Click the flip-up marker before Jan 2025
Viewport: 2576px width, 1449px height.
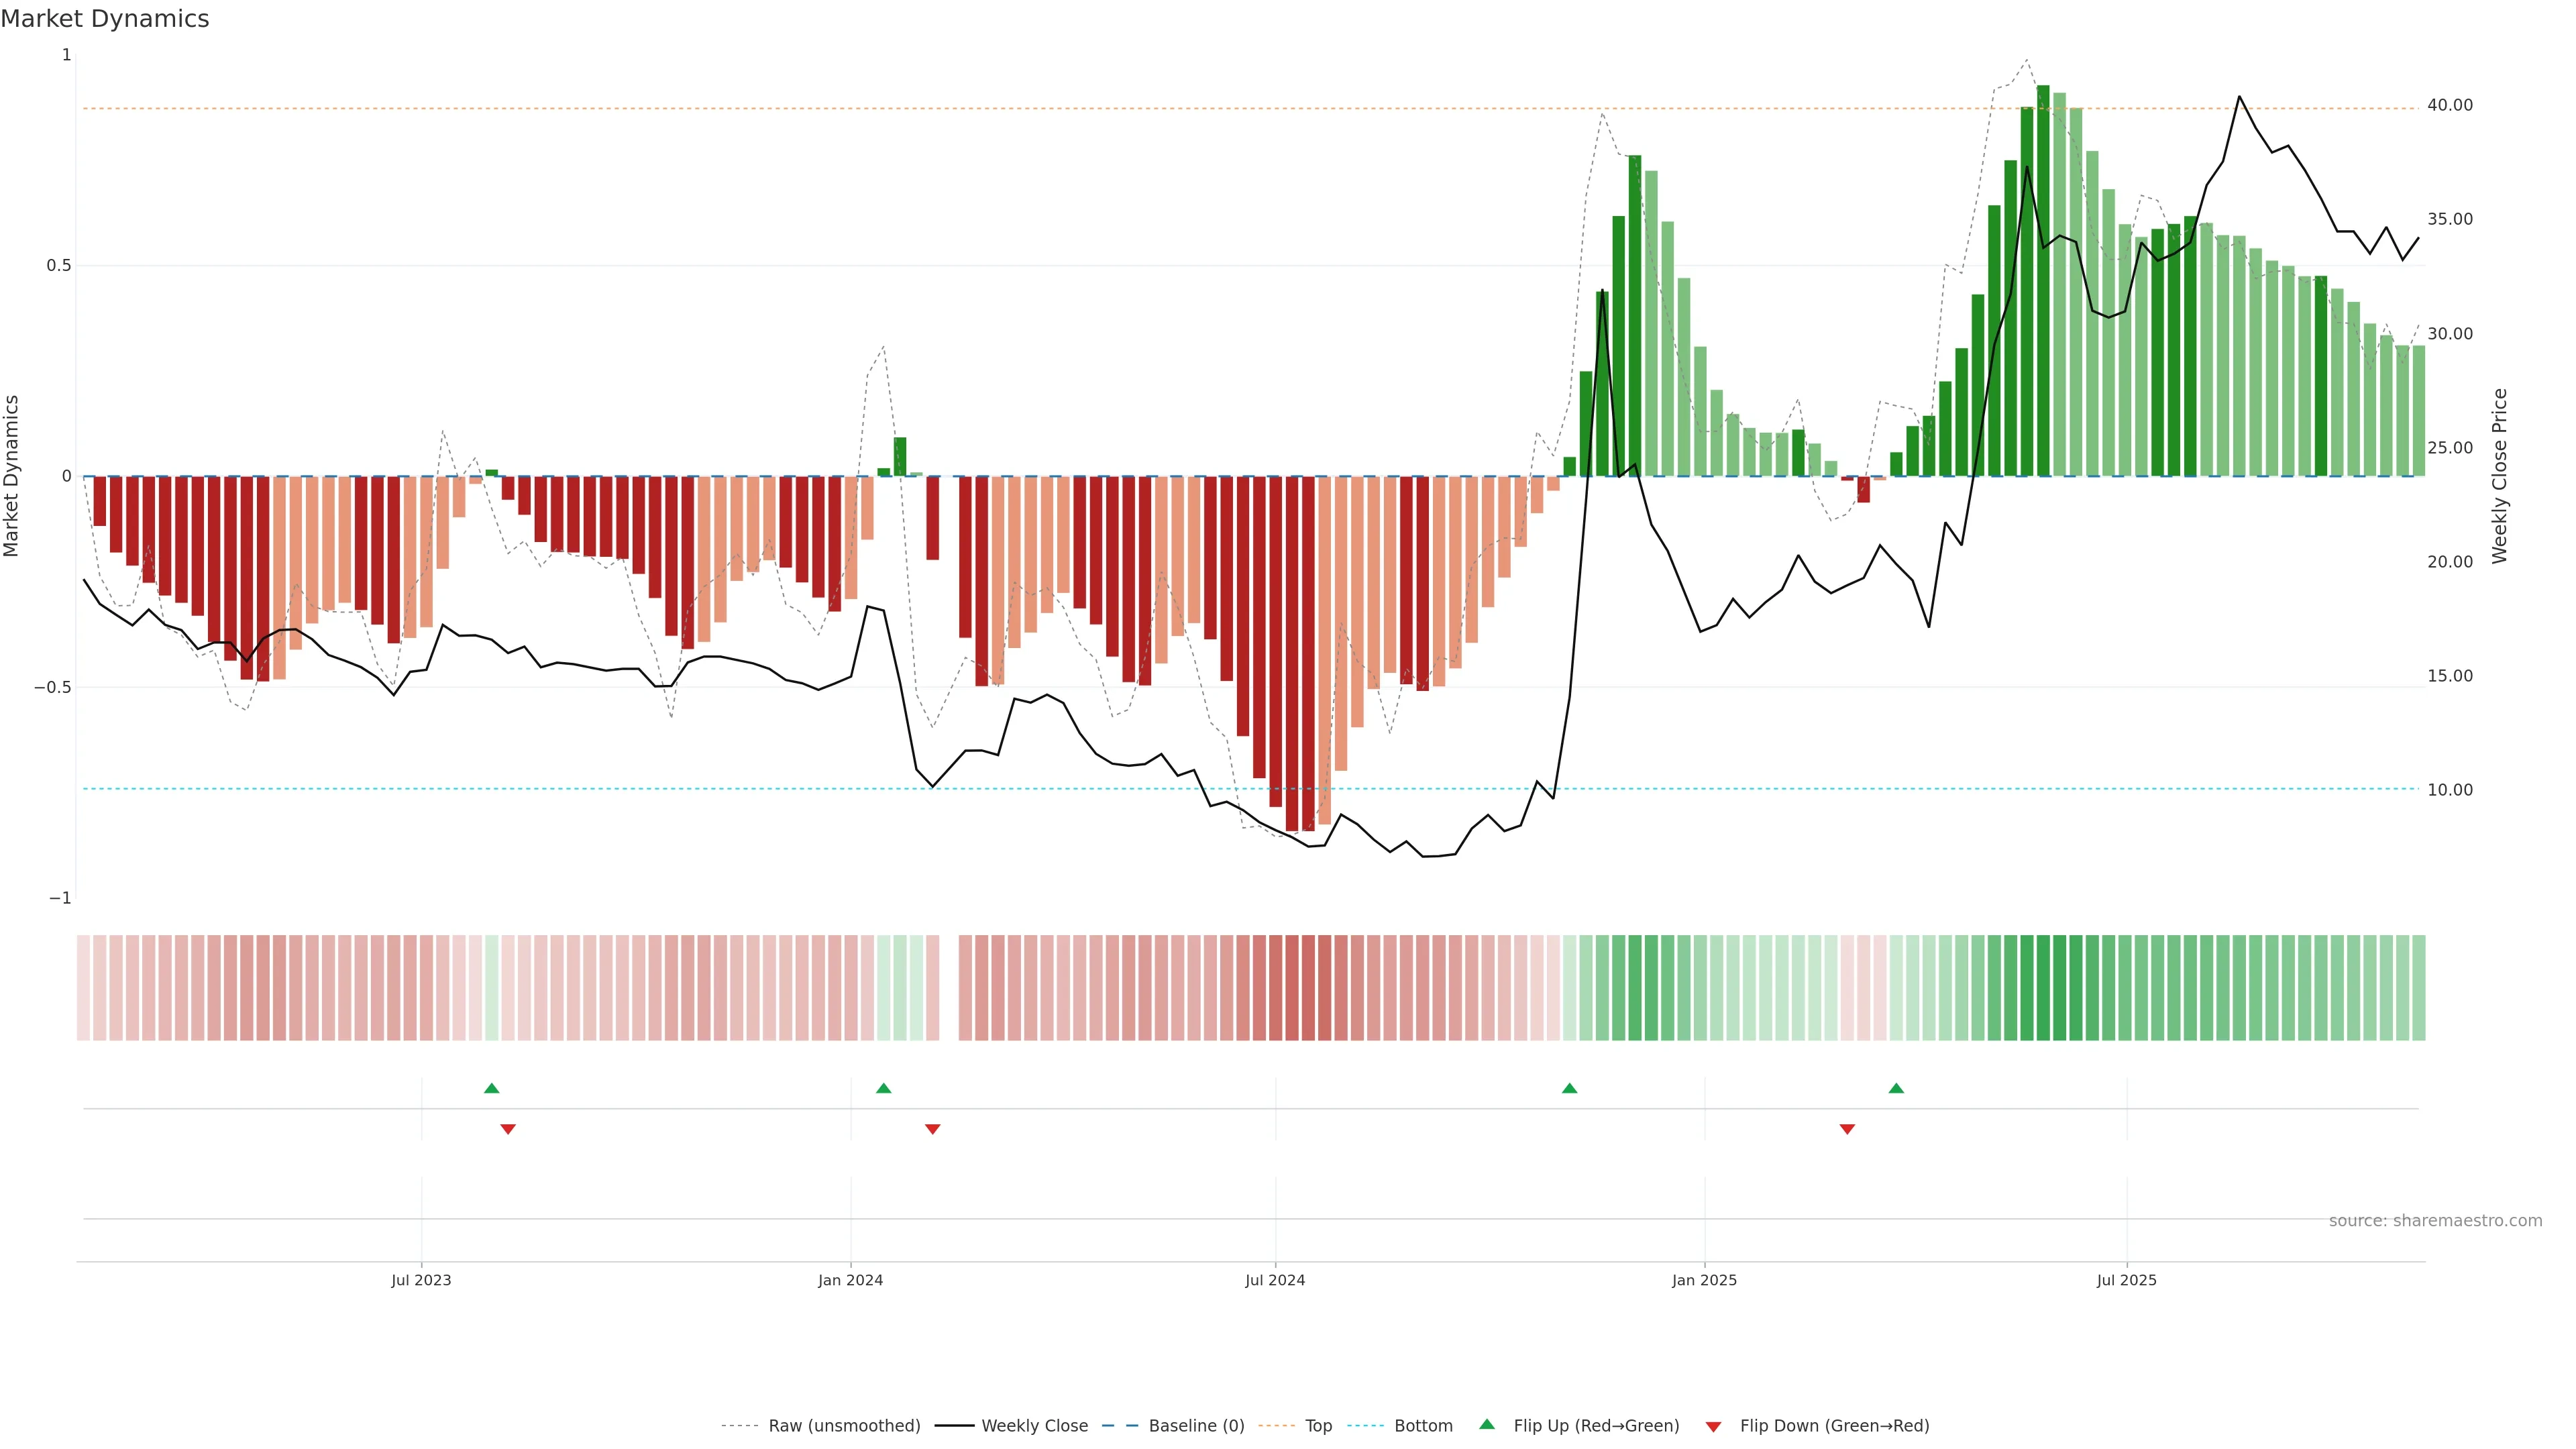tap(1569, 1088)
